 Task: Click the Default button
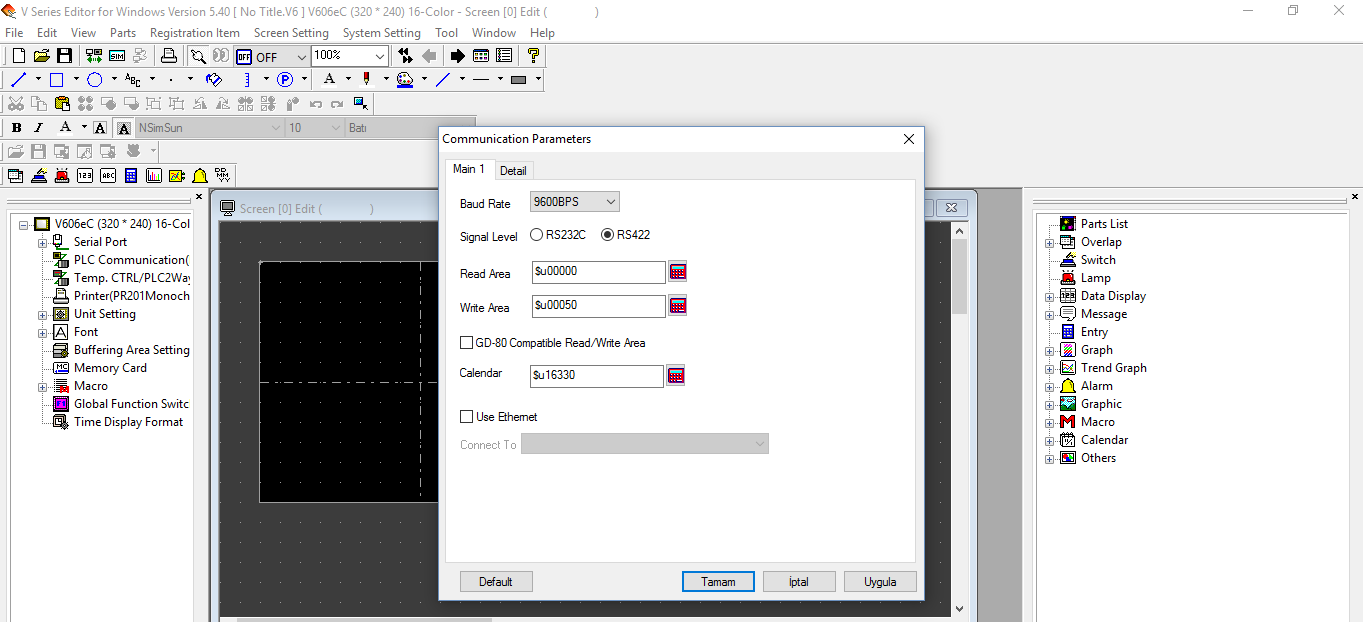pos(496,582)
